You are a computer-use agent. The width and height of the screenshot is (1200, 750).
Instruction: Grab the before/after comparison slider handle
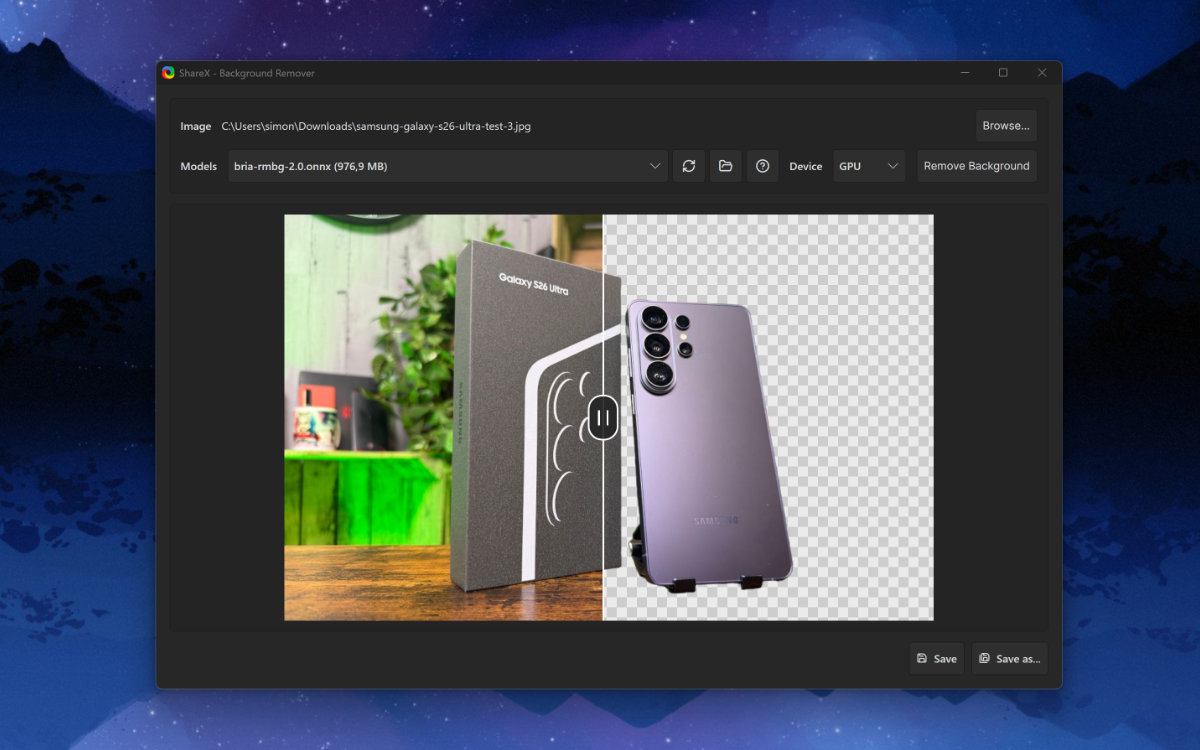click(603, 417)
